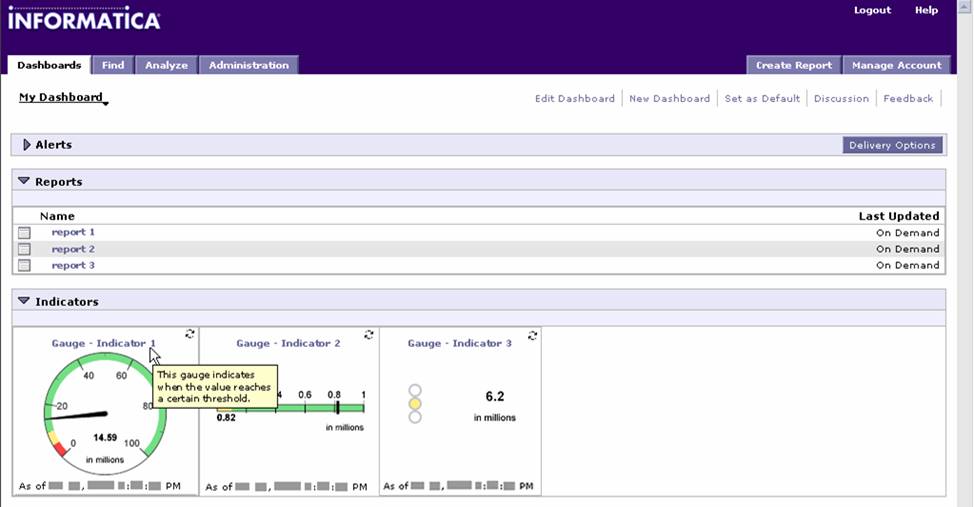Click the yellow traffic light indicator
974x507 pixels.
[x=415, y=404]
